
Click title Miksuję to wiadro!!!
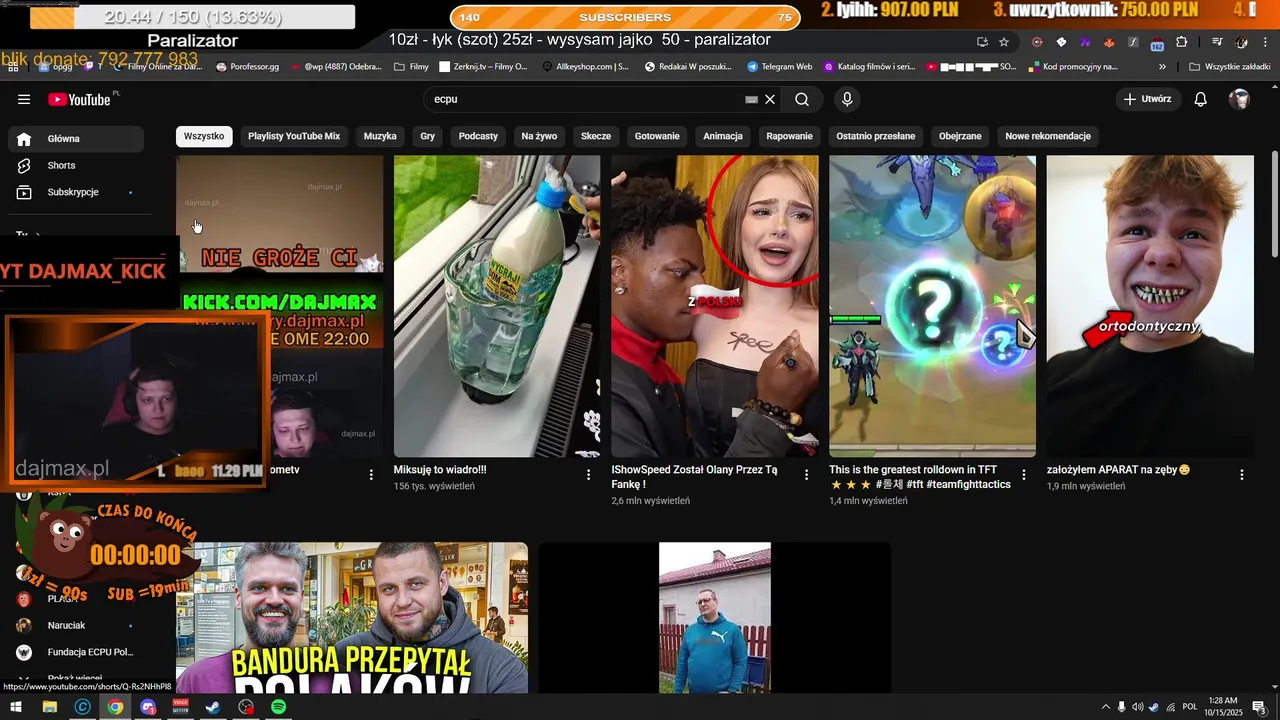[x=440, y=470]
